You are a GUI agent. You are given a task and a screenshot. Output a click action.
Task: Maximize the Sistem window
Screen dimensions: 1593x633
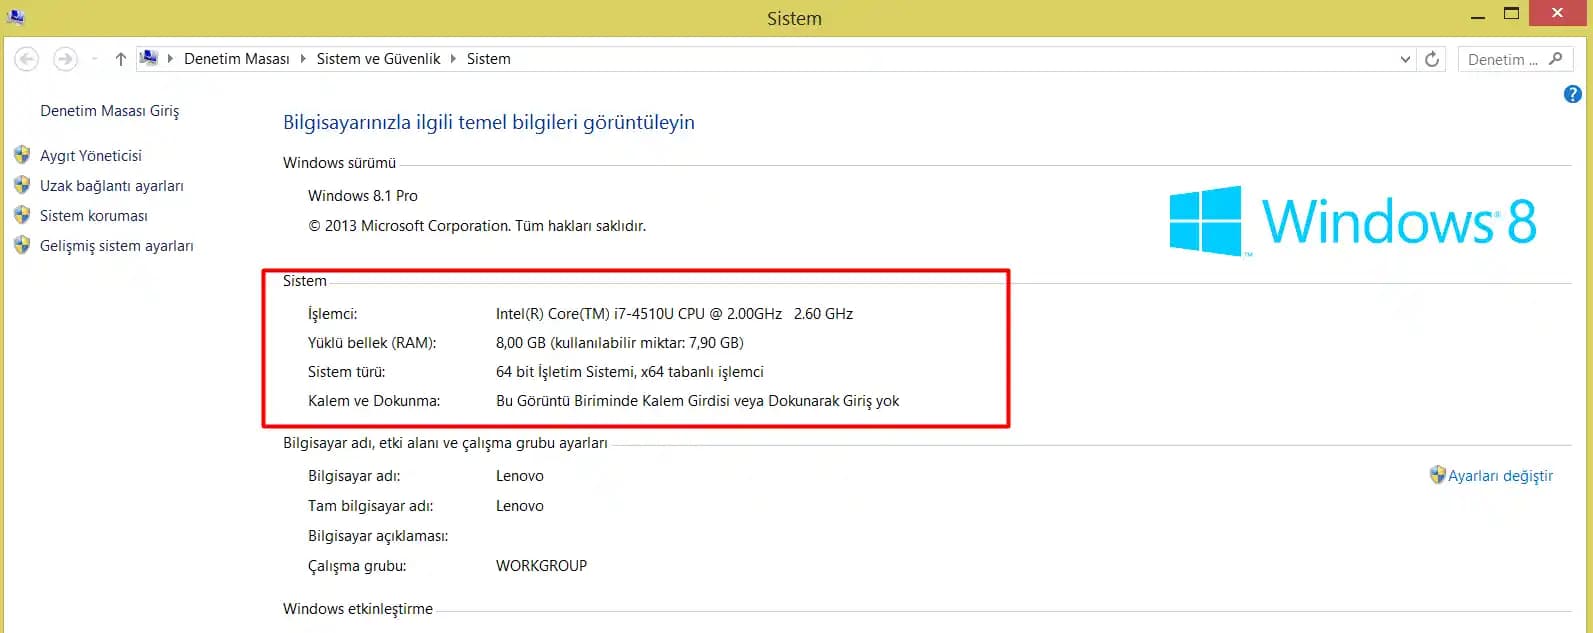coord(1511,14)
